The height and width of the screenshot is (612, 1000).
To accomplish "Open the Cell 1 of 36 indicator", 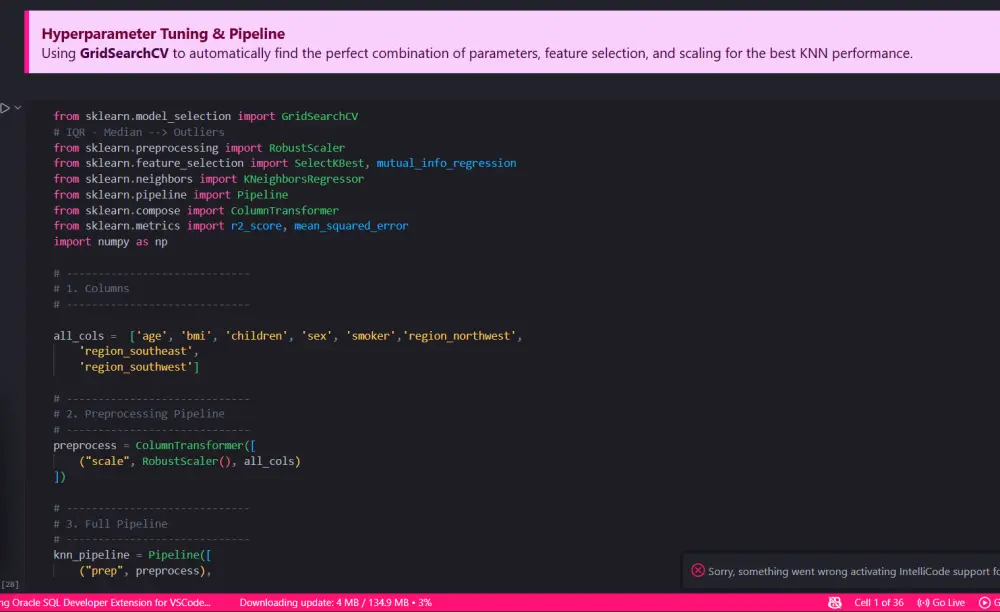I will click(x=879, y=603).
